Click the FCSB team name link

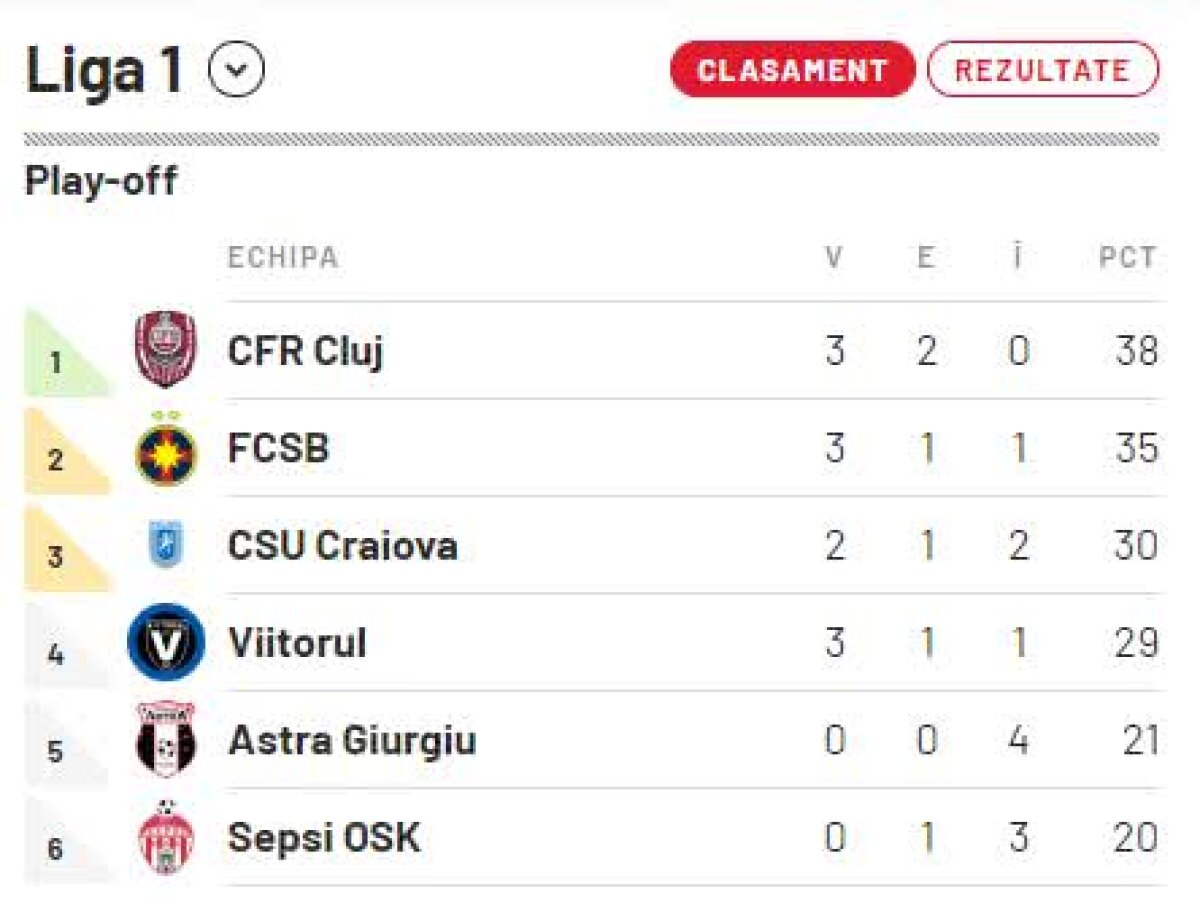coord(280,448)
